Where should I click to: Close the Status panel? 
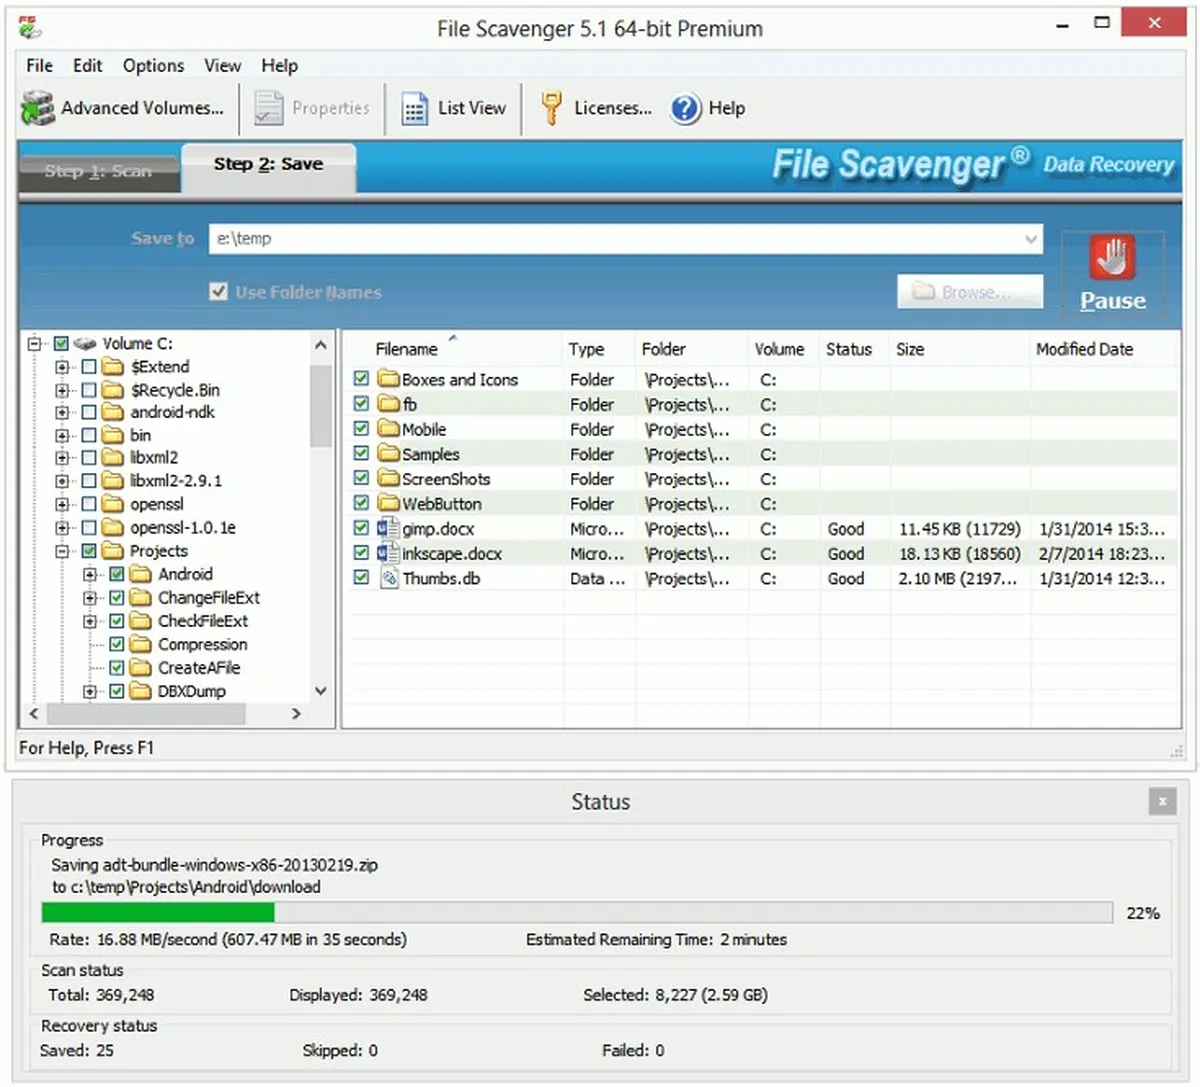[x=1161, y=801]
